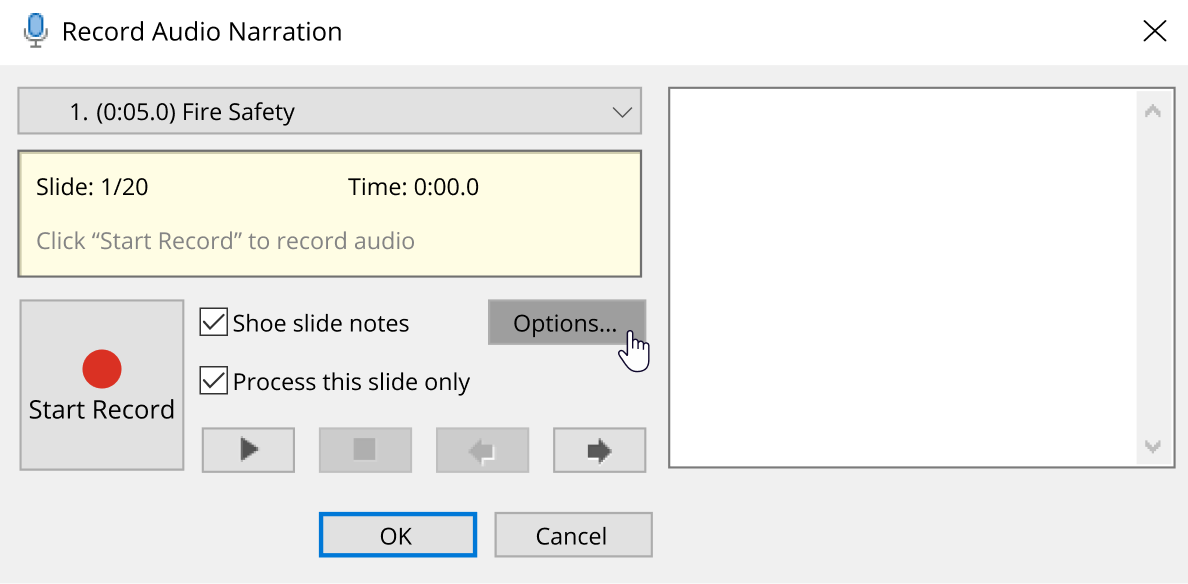Close the Record Audio Narration dialog
Screen dimensions: 1188x584
[x=1155, y=31]
